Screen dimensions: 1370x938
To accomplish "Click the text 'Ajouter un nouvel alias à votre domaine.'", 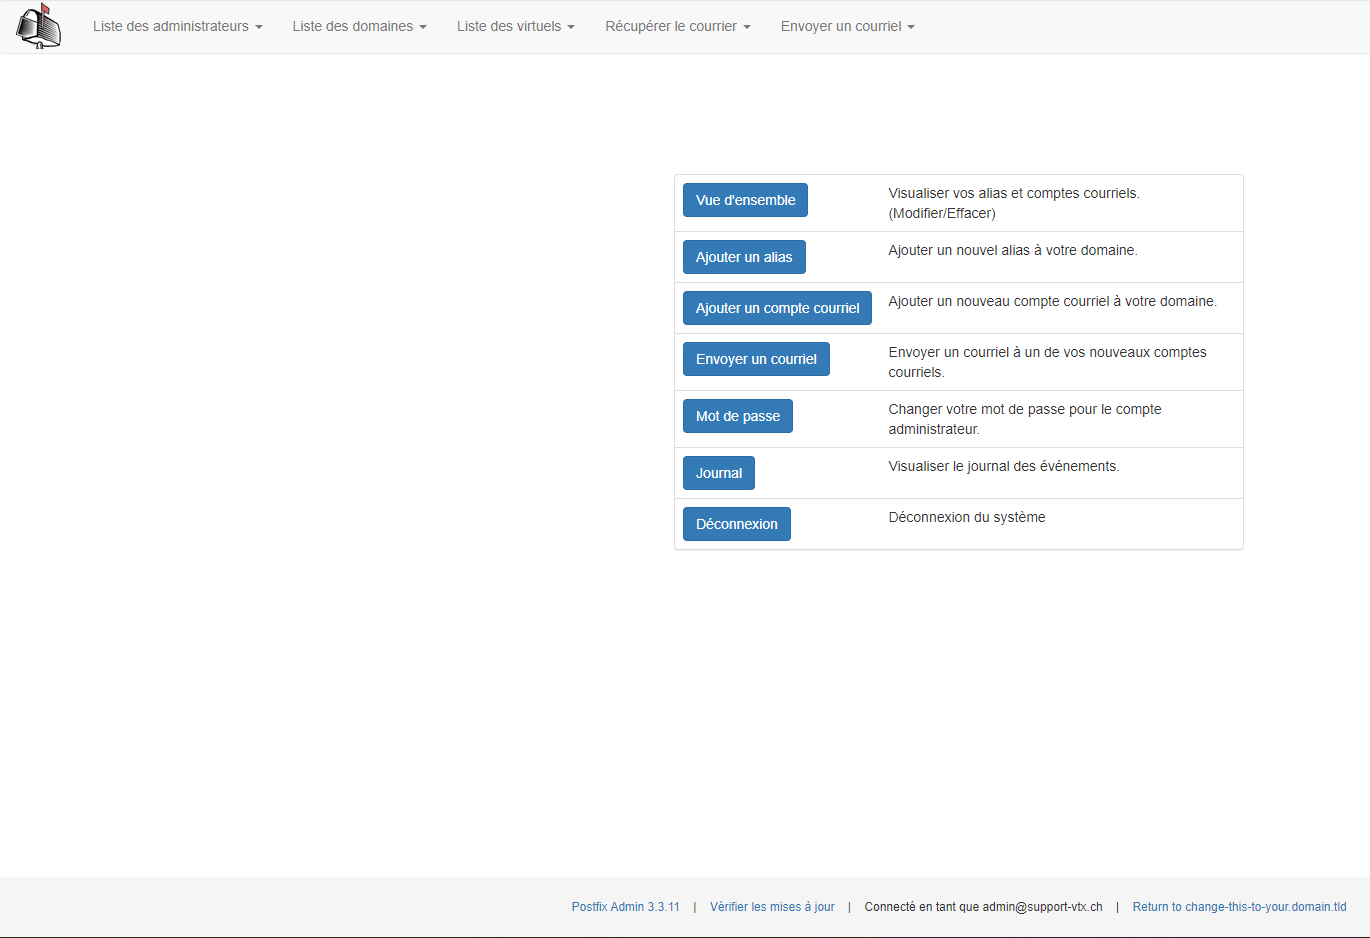I will point(1013,250).
